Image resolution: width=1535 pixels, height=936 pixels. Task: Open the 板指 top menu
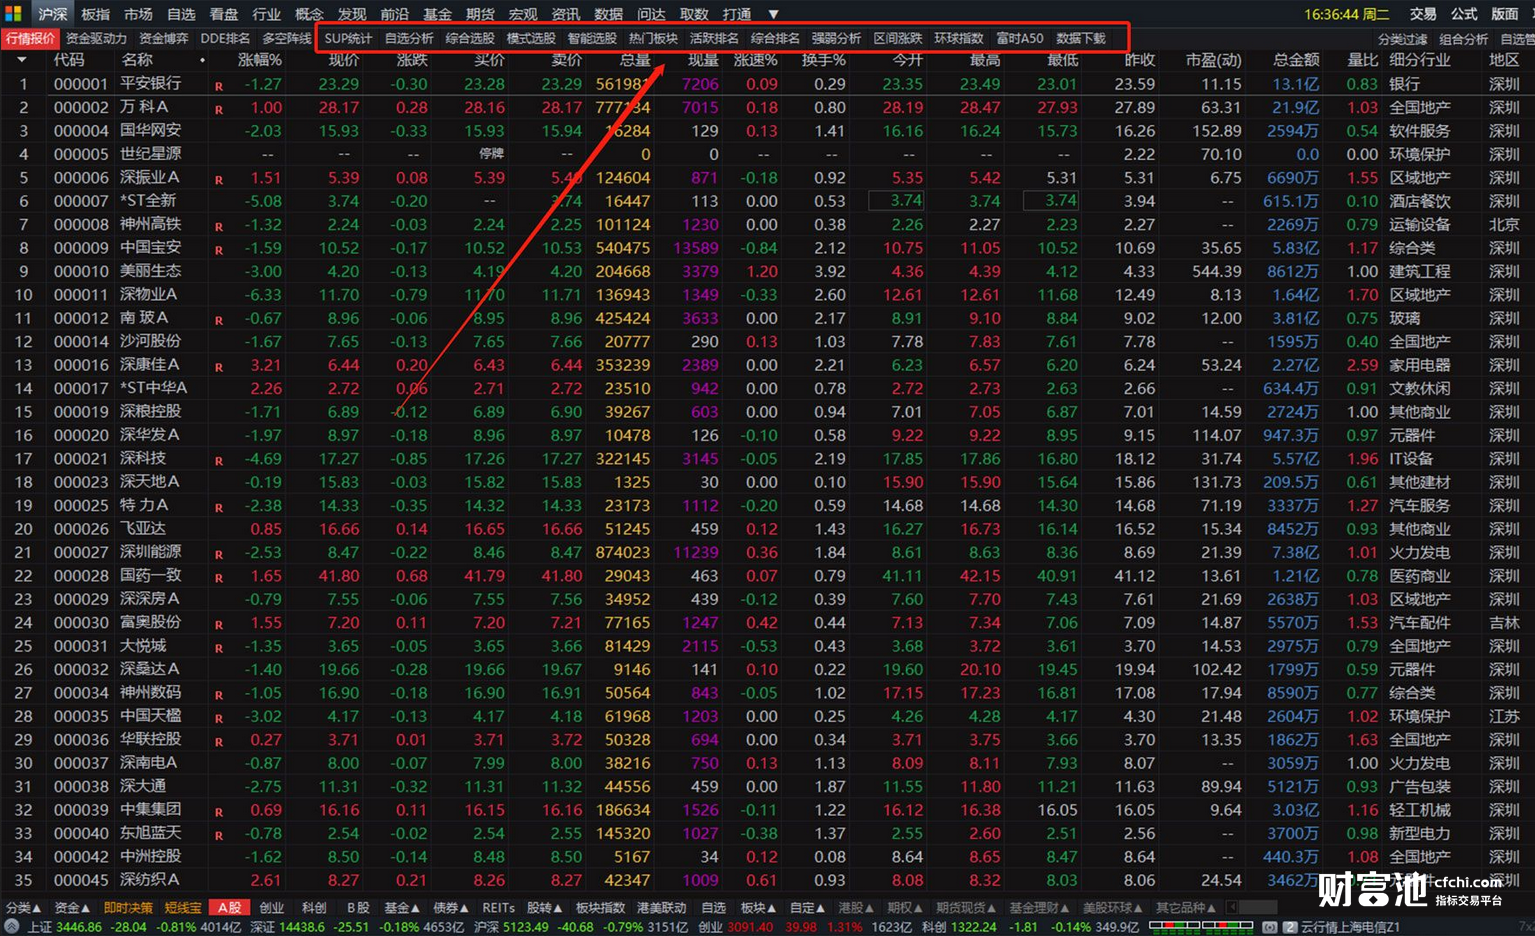96,14
